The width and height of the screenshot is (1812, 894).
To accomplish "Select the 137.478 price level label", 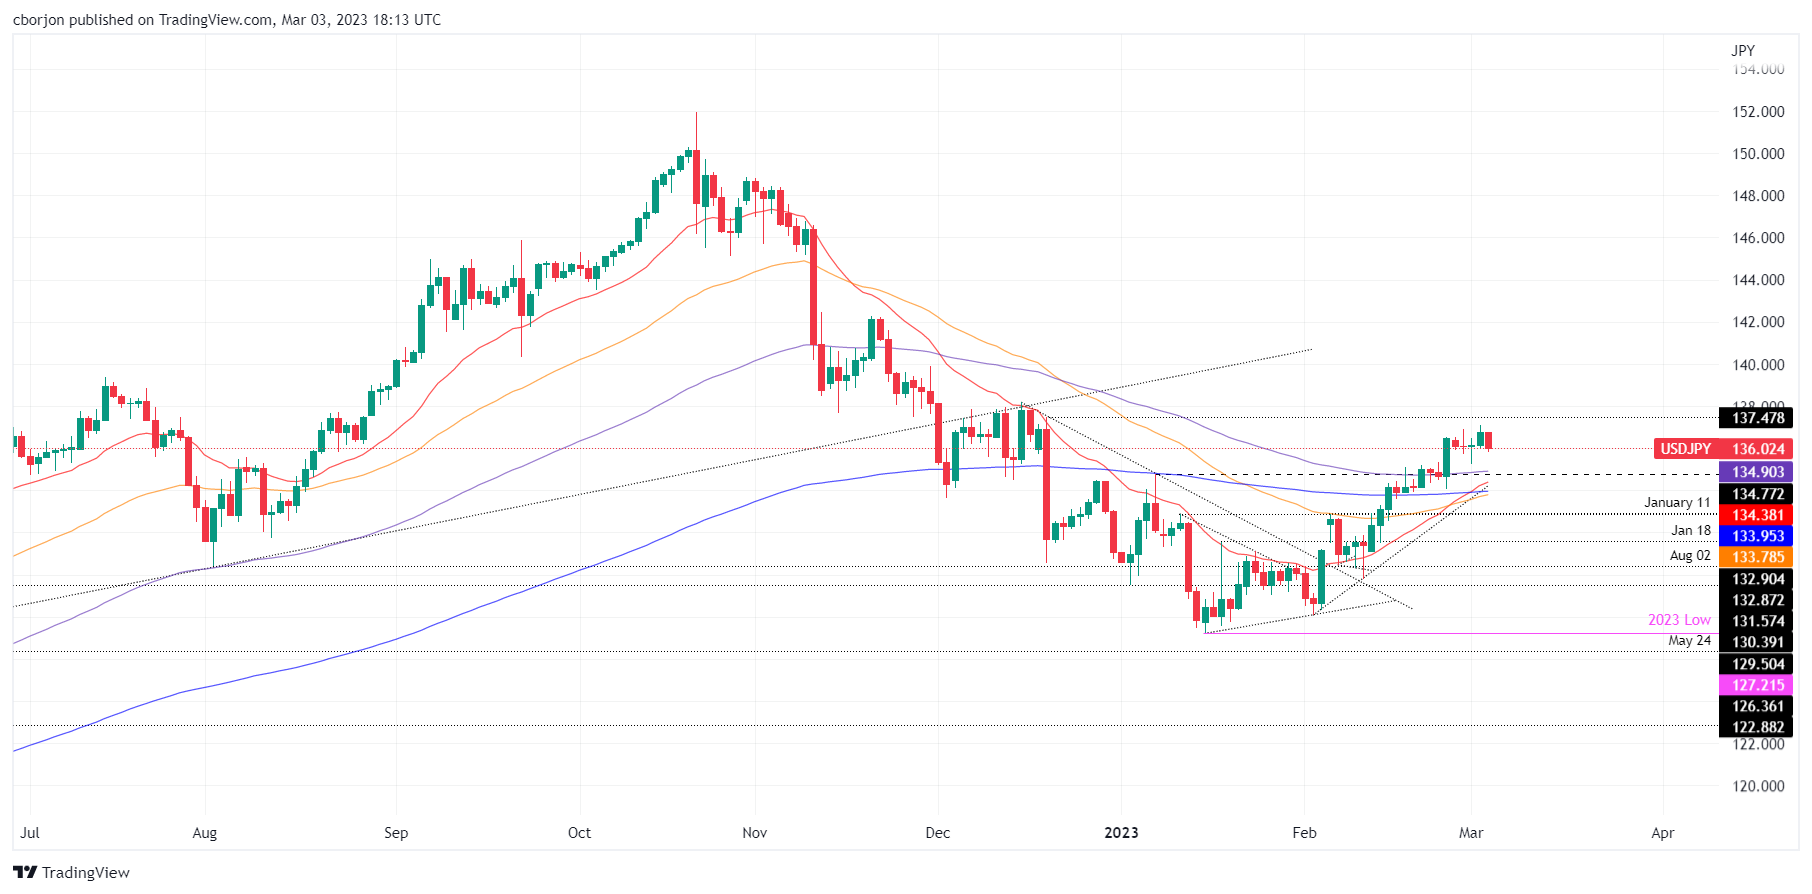I will pos(1757,418).
